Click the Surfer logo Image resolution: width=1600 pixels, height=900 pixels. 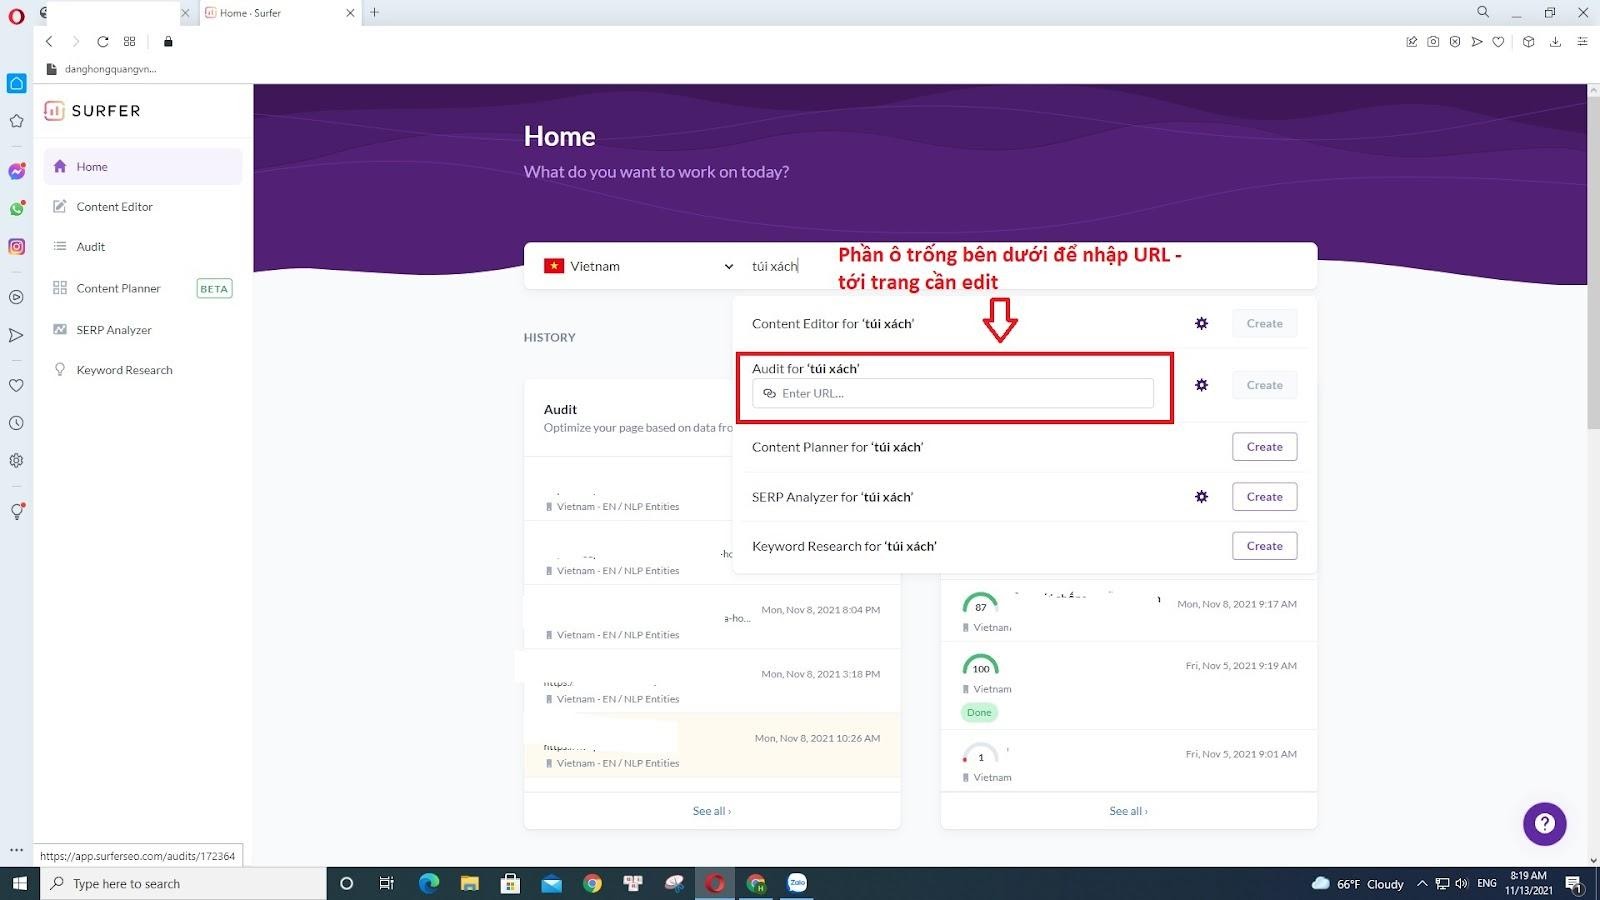(x=92, y=111)
